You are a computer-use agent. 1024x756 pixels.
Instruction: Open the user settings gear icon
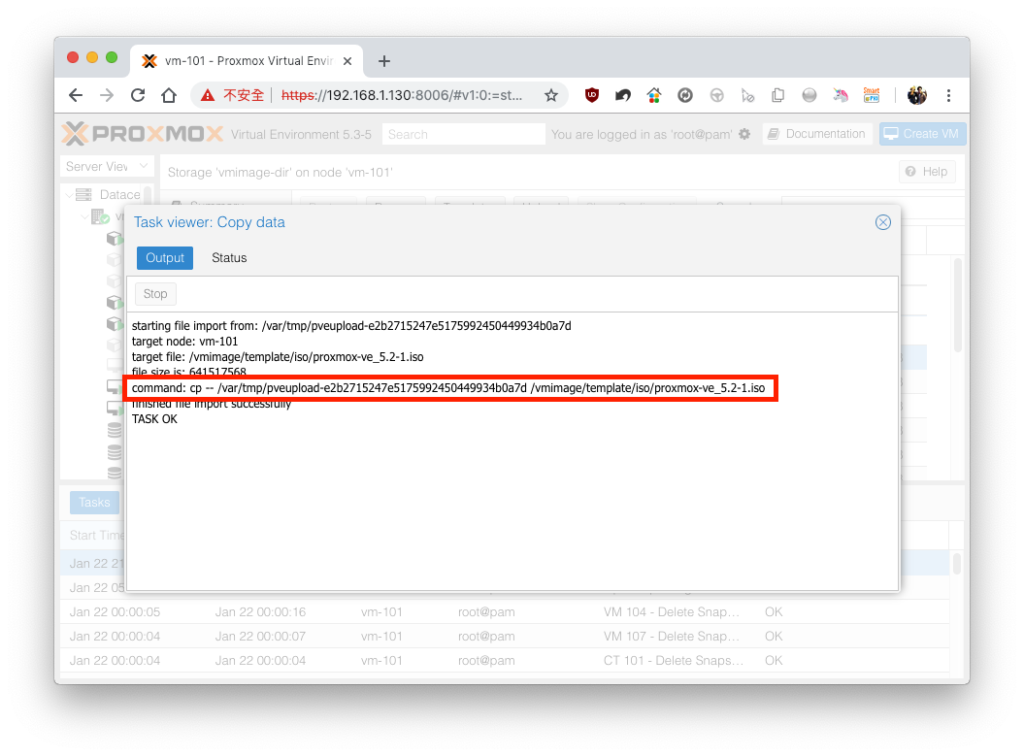click(x=744, y=134)
